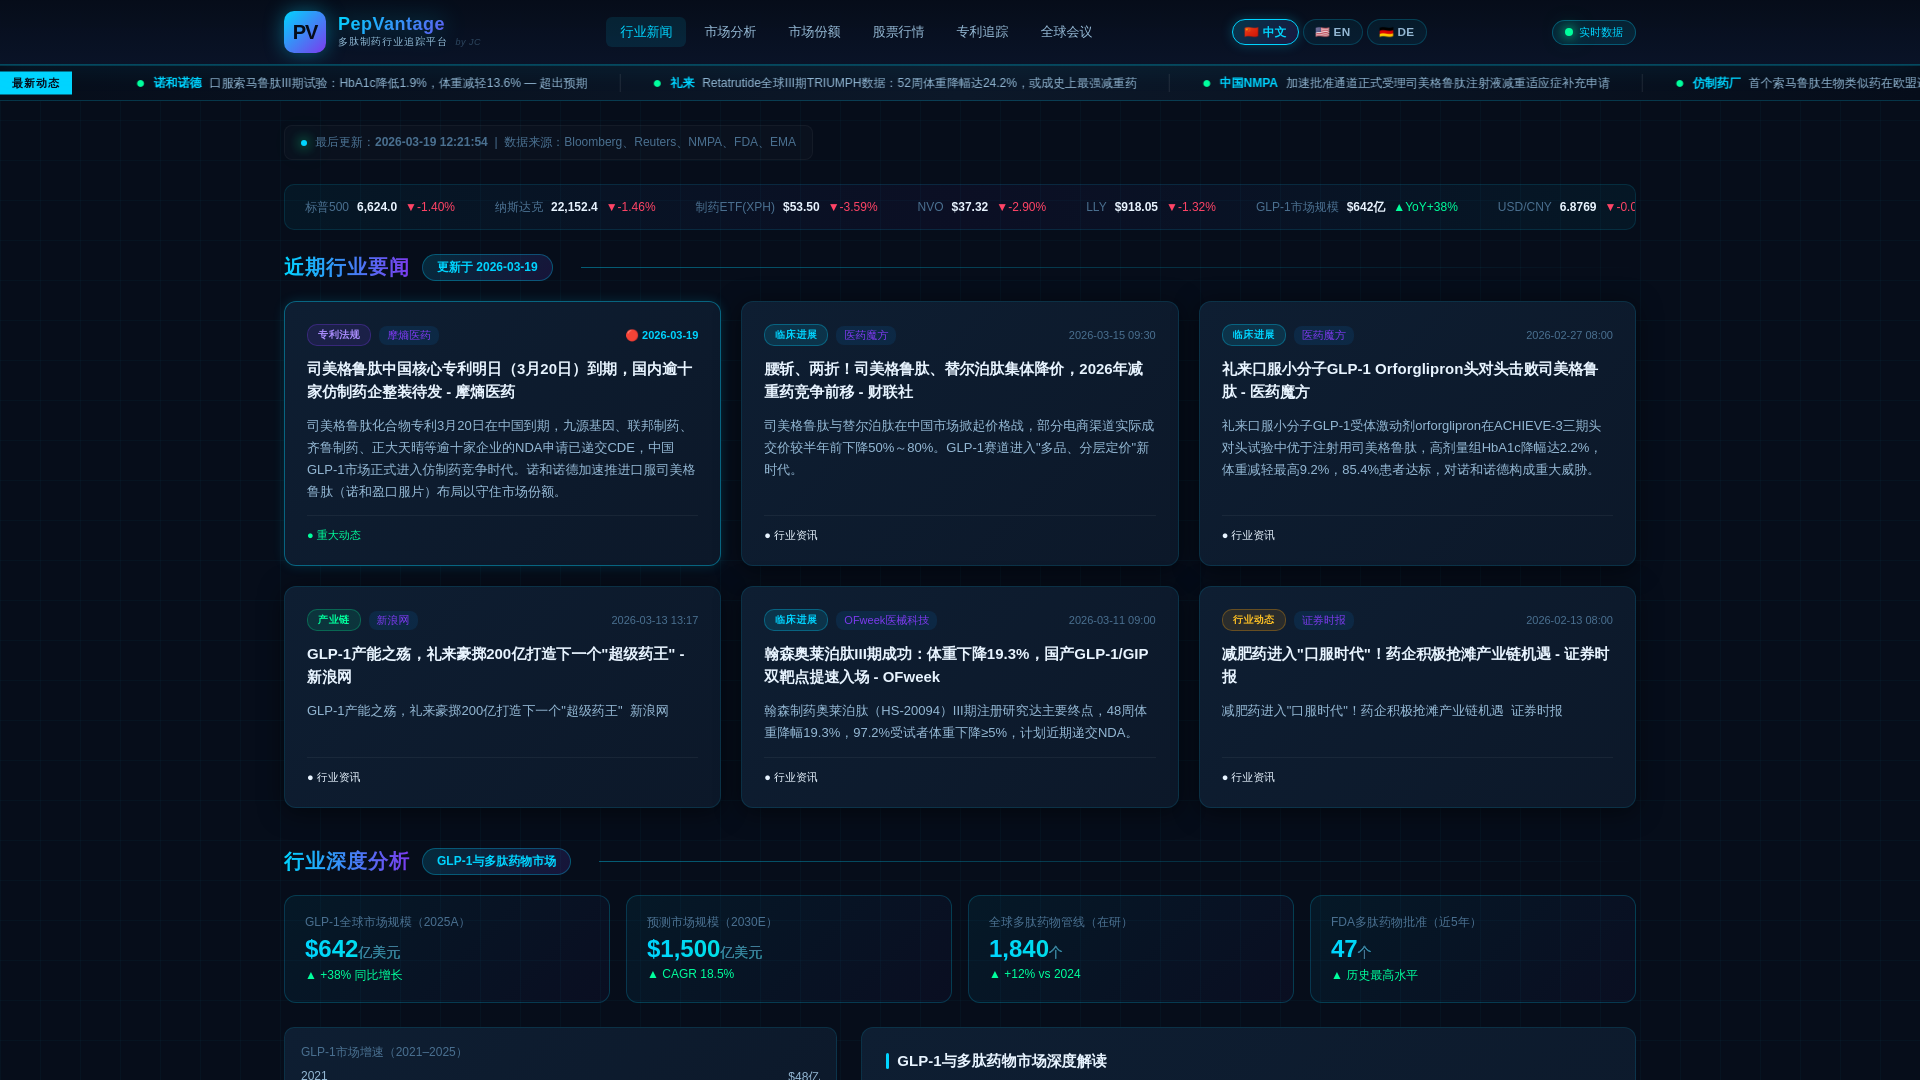Viewport: 1920px width, 1080px height.
Task: Click 医药魔方 source tag on 腰斩 card
Action: tap(866, 335)
